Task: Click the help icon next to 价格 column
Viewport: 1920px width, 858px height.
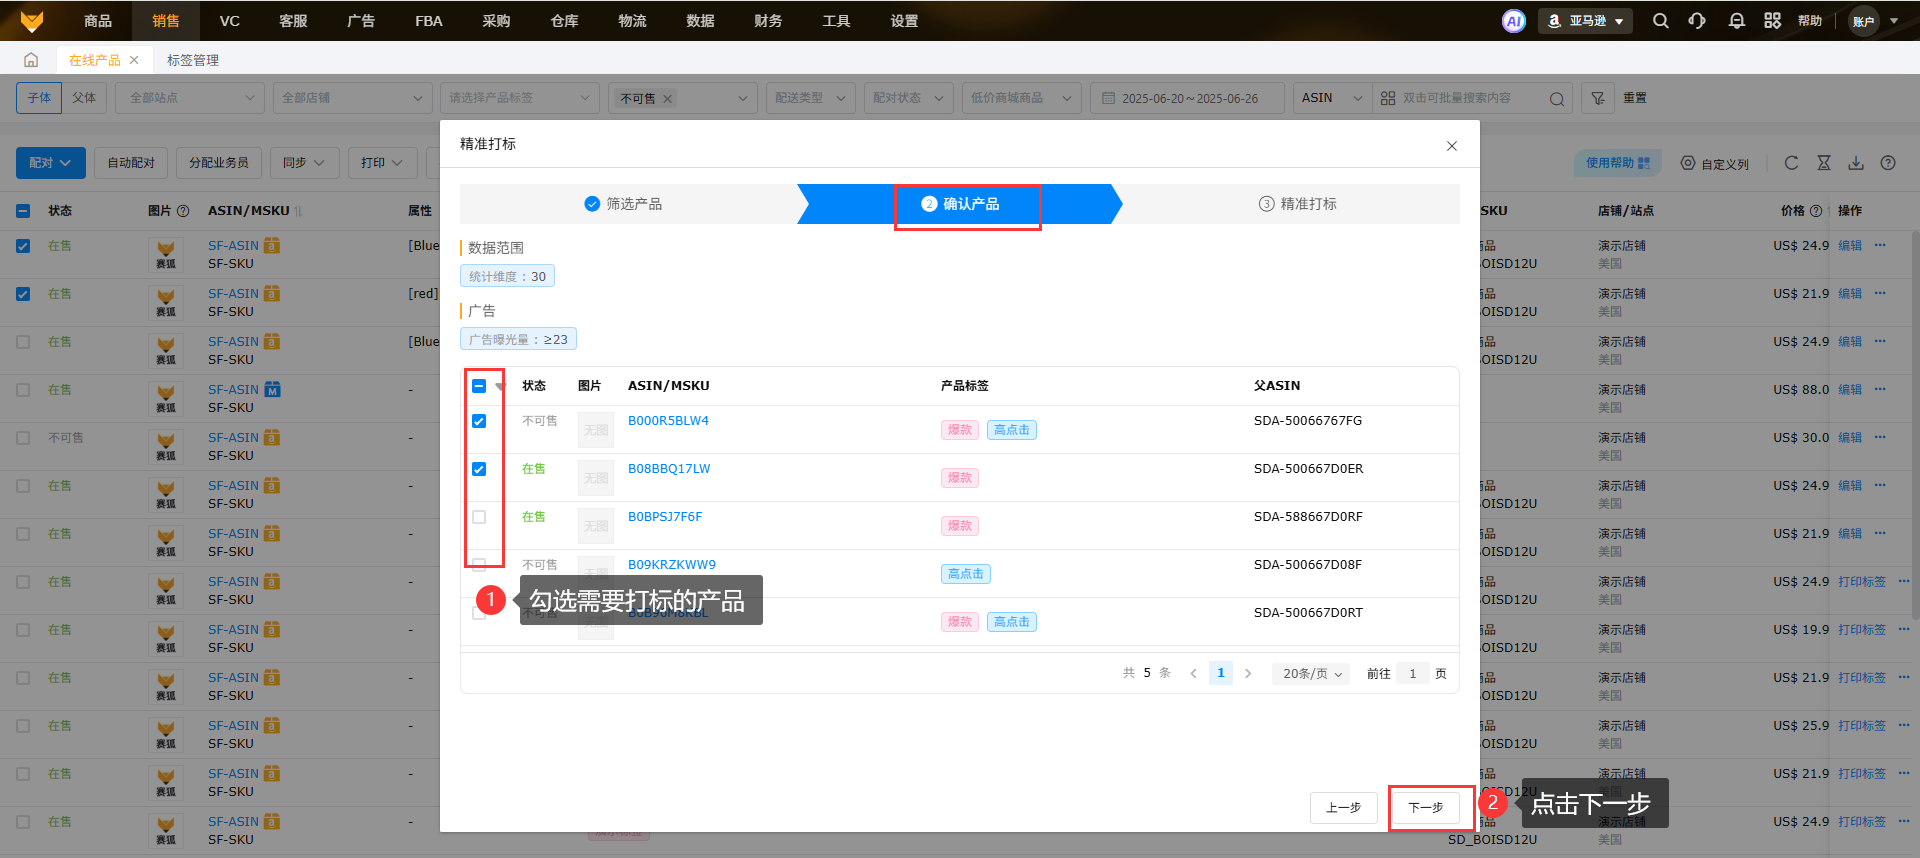Action: 1816,211
